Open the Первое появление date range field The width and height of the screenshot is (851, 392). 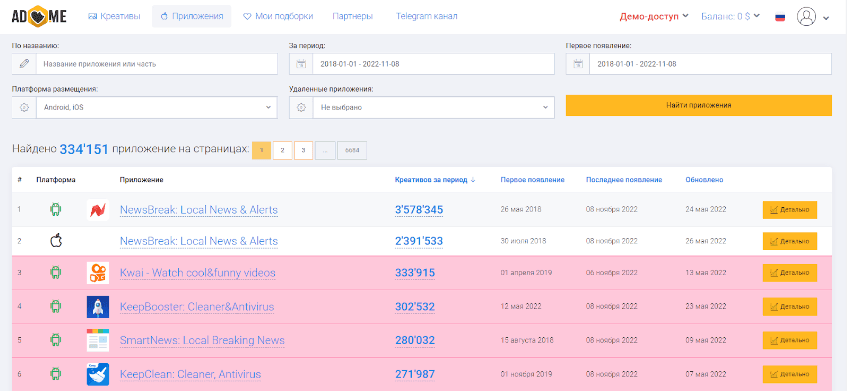click(710, 64)
